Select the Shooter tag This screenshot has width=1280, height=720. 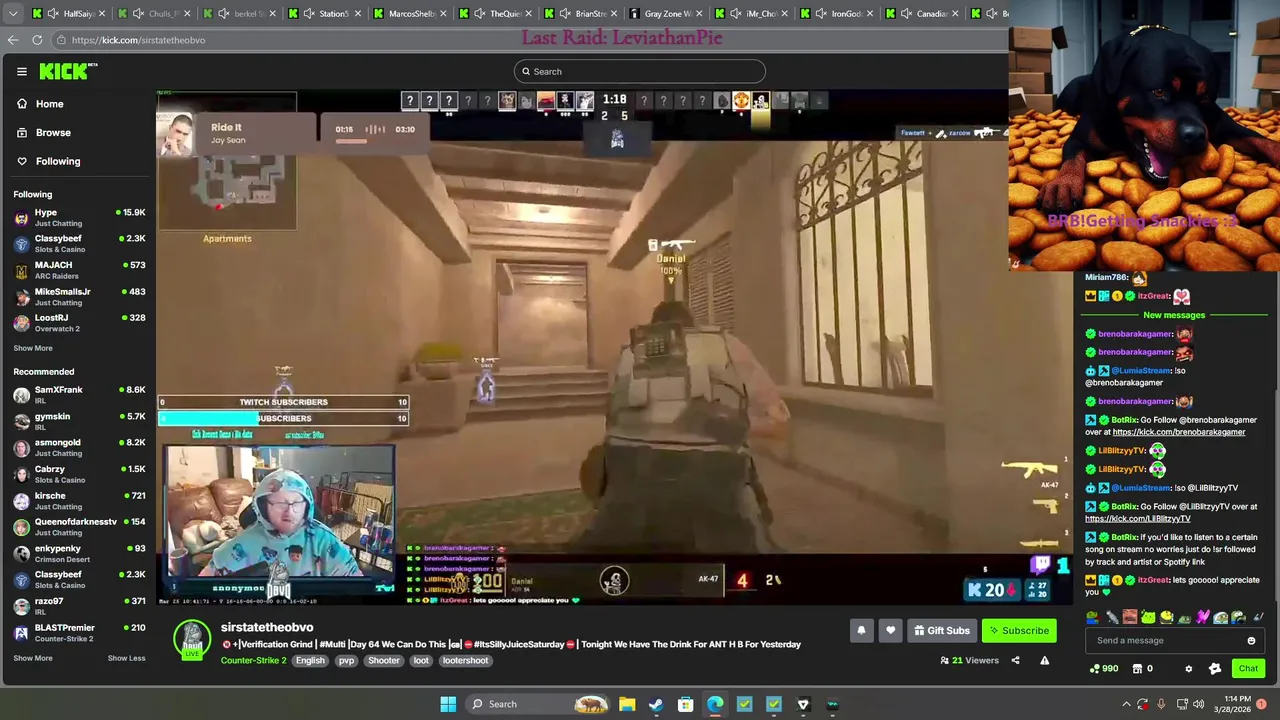[383, 660]
